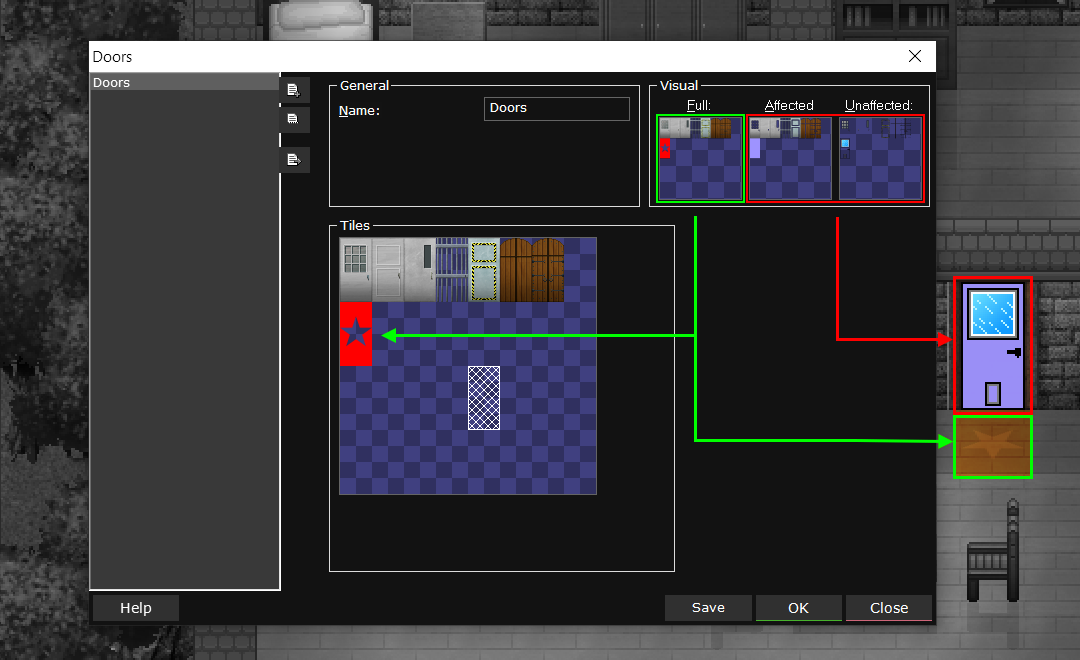
Task: Select the Affected visual thumbnail
Action: (790, 158)
